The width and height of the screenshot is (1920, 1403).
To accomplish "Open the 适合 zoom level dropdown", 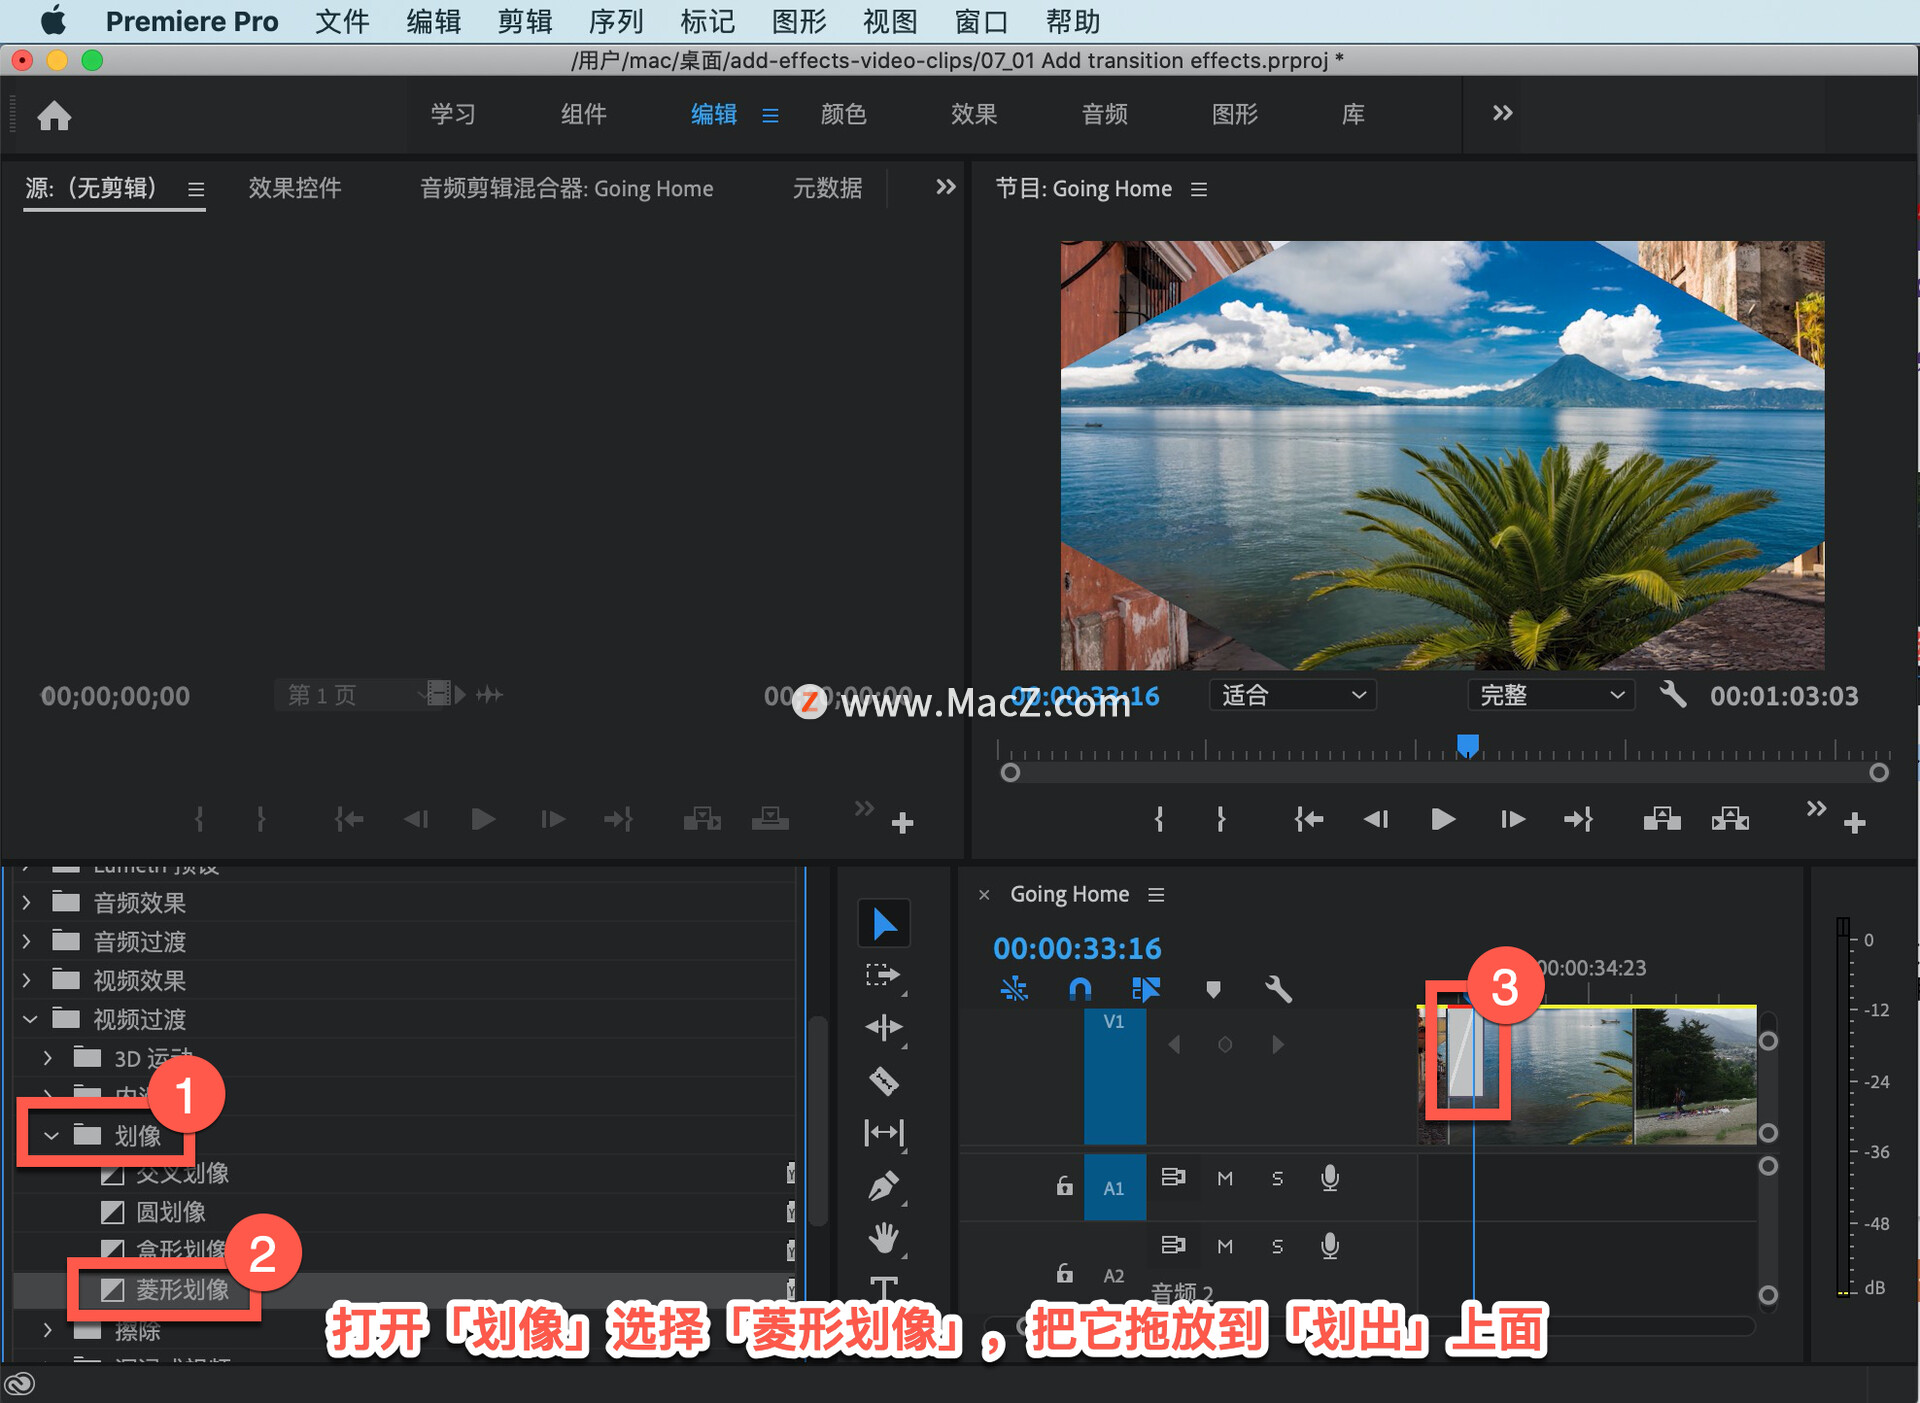I will tap(1292, 695).
